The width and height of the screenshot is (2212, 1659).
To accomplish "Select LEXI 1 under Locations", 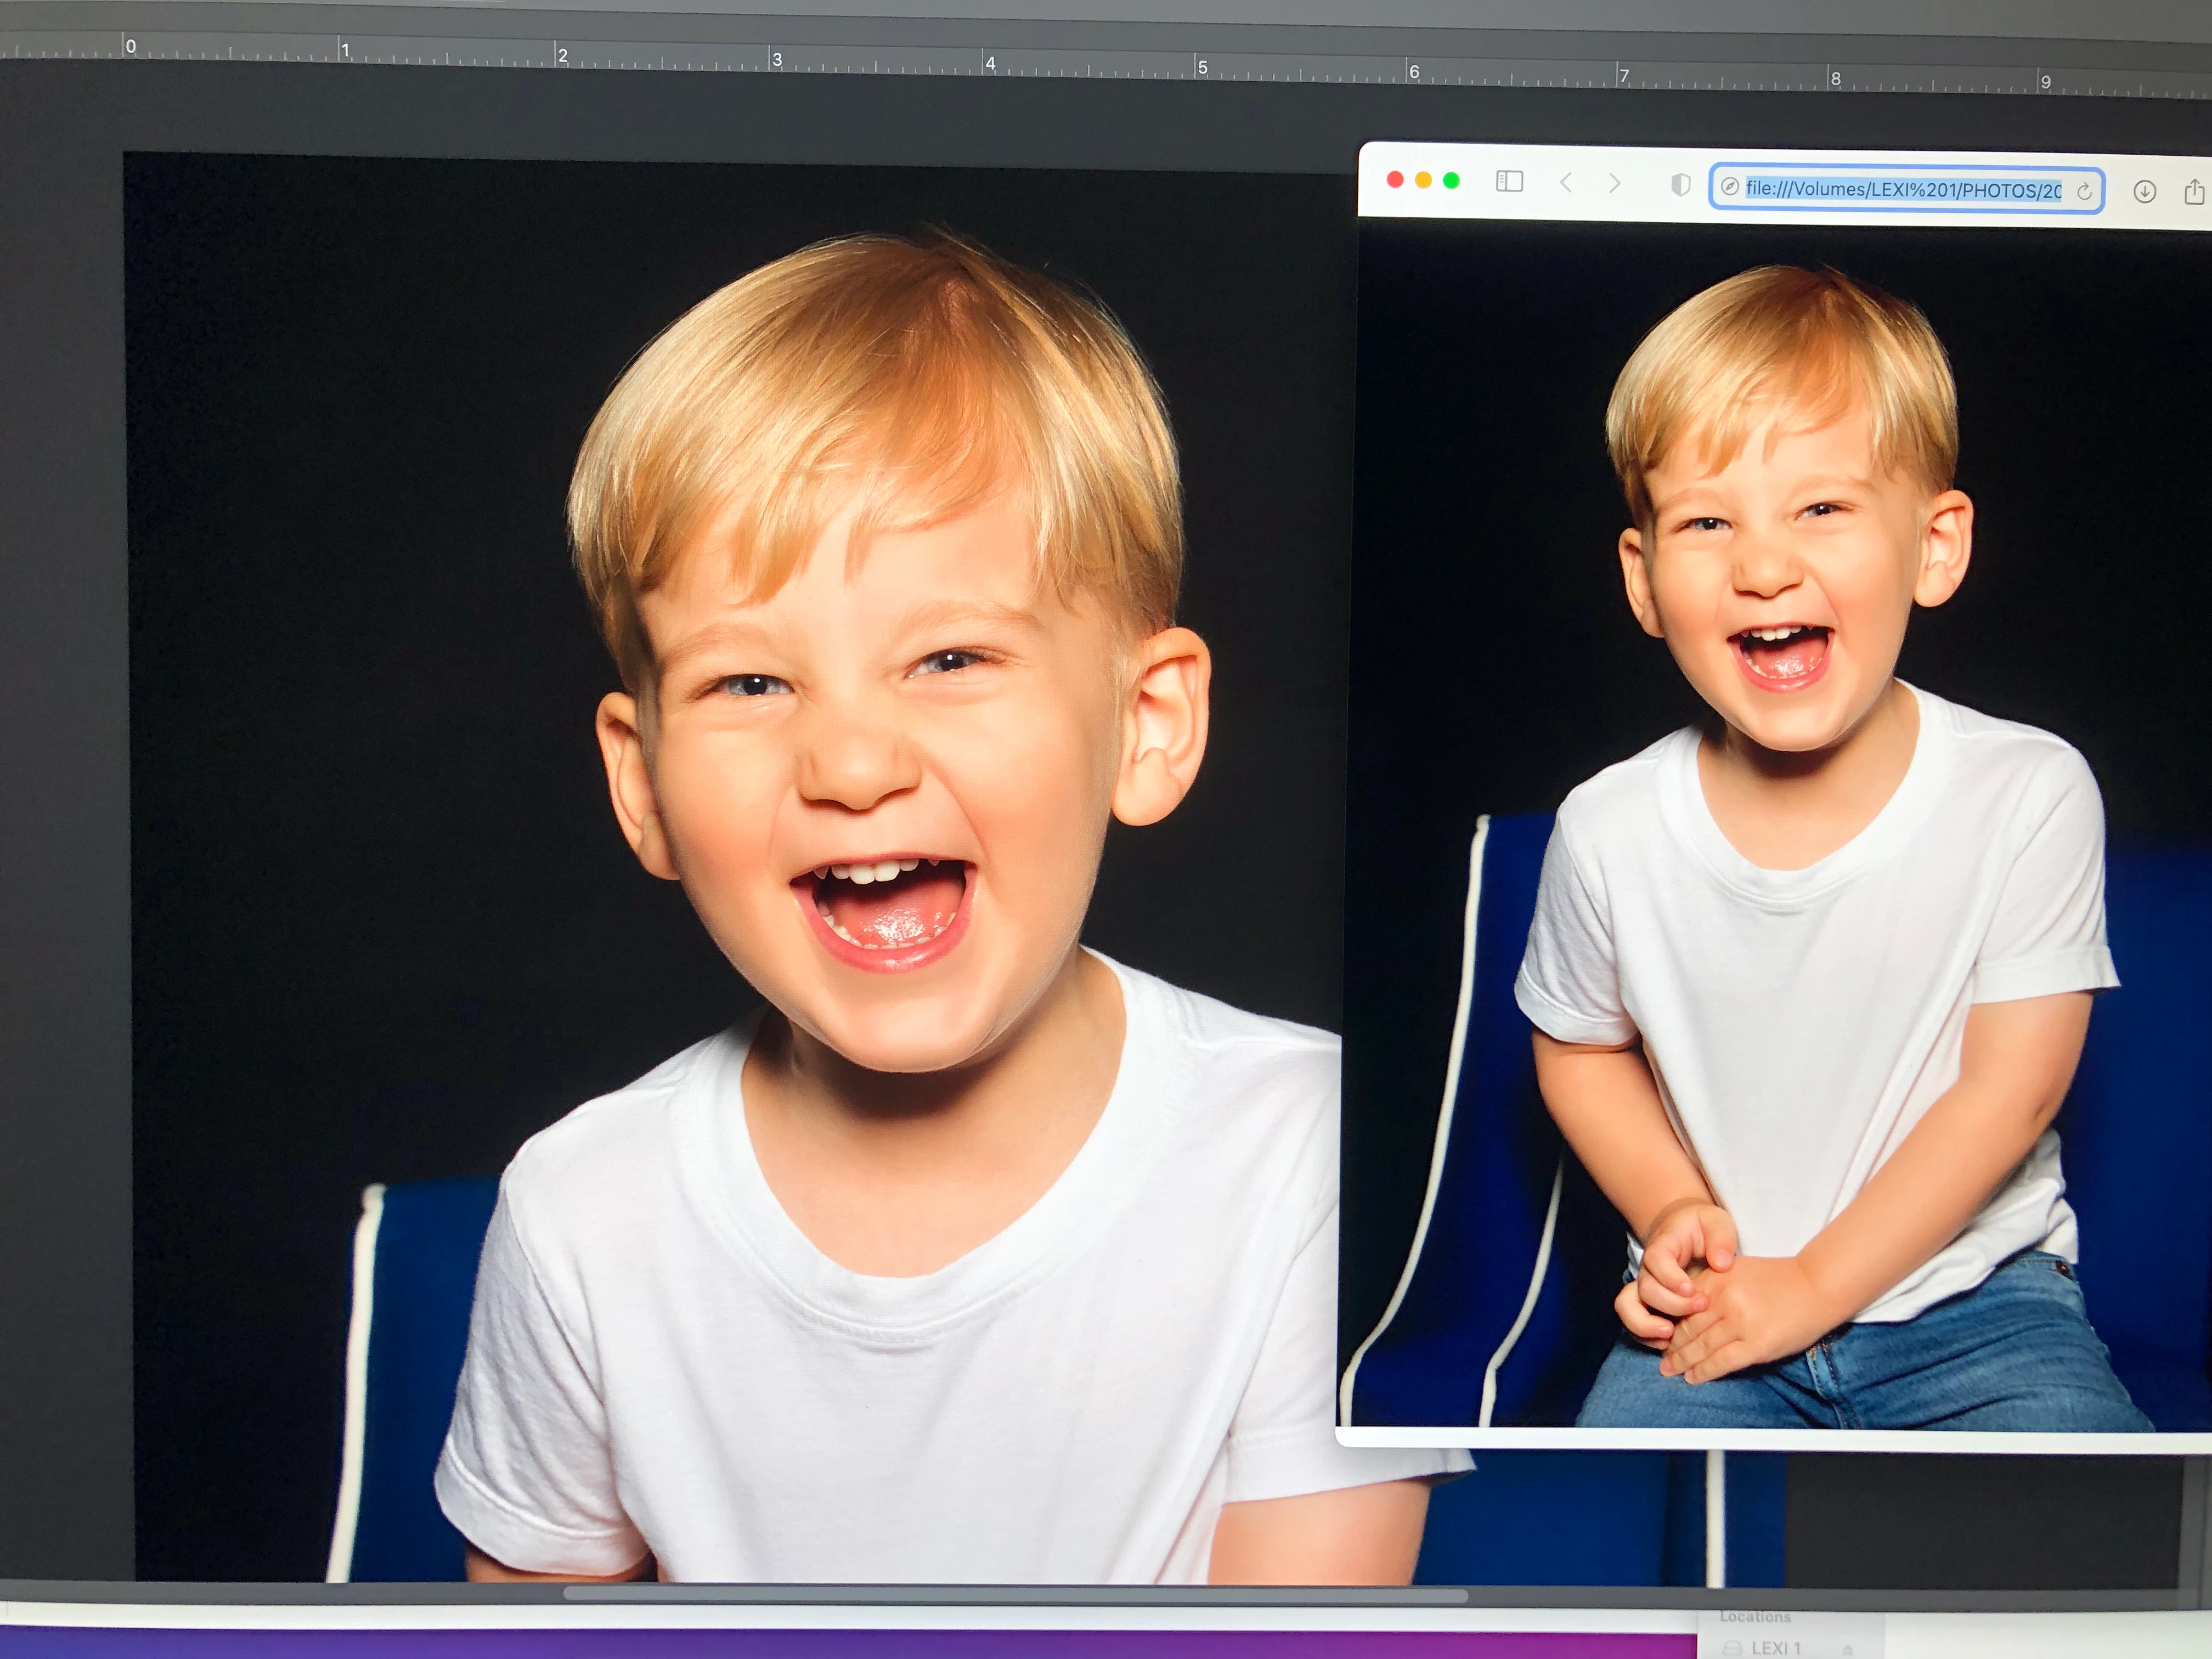I will 1776,1647.
